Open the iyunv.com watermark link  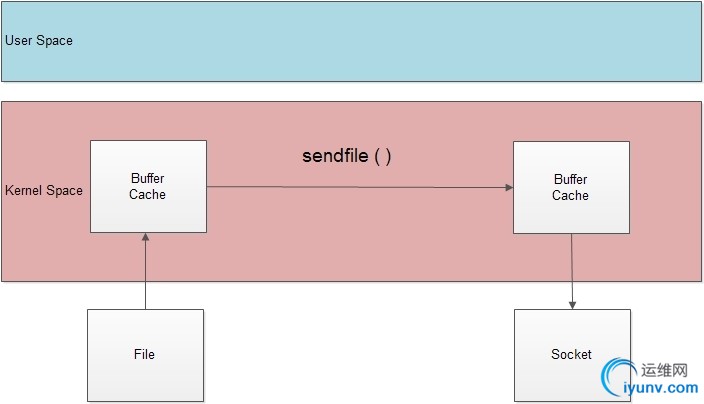tap(661, 388)
